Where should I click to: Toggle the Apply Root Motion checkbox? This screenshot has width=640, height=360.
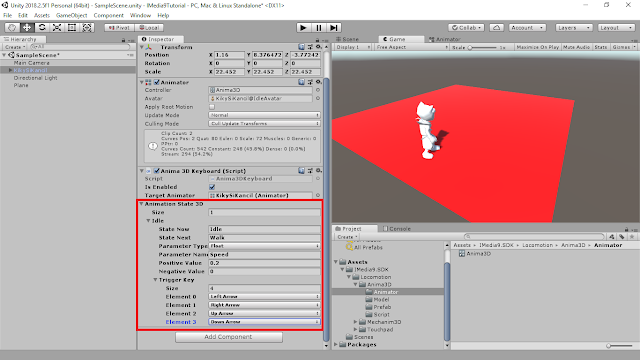pyautogui.click(x=212, y=107)
